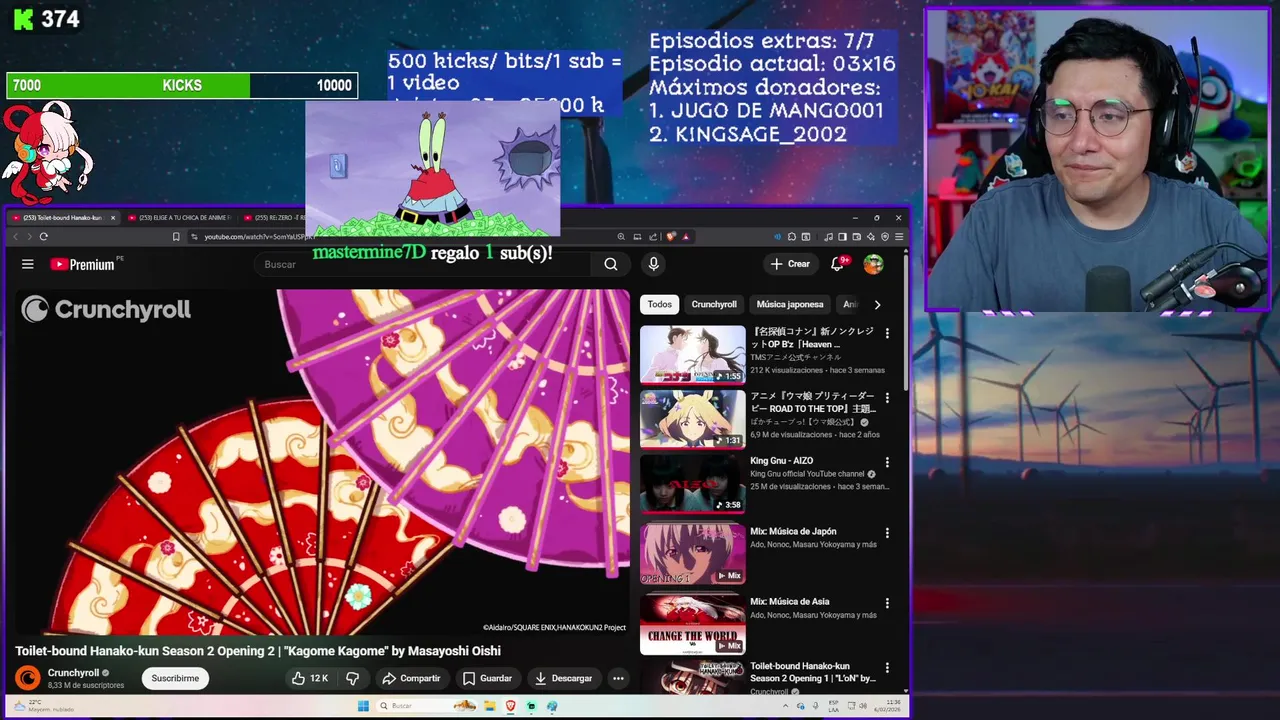
Task: Click Descargar to download the video
Action: tap(563, 678)
